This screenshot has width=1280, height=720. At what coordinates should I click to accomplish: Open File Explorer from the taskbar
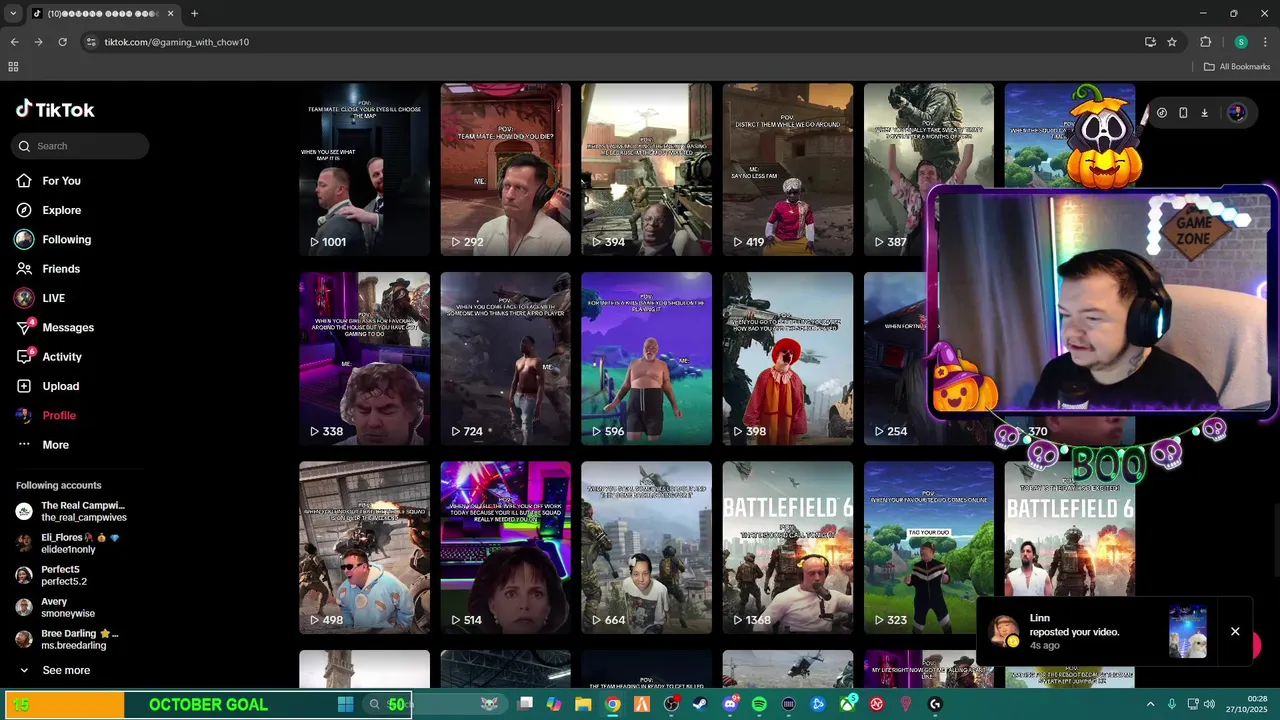pos(583,704)
